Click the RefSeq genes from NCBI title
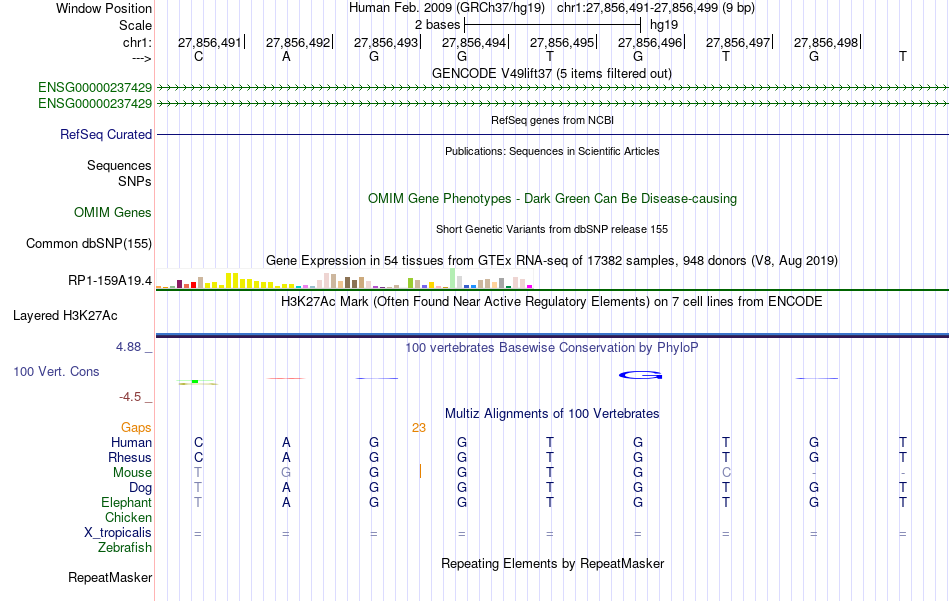The height and width of the screenshot is (601, 950). 552,120
